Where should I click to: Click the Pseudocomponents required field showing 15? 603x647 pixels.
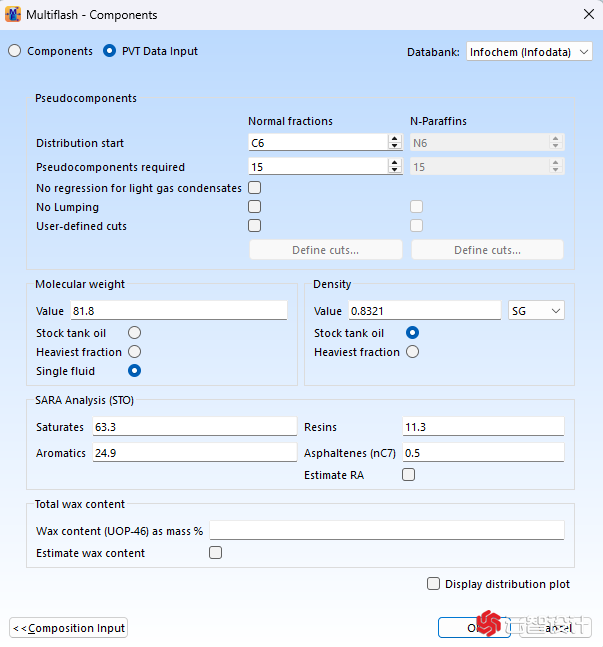[318, 167]
